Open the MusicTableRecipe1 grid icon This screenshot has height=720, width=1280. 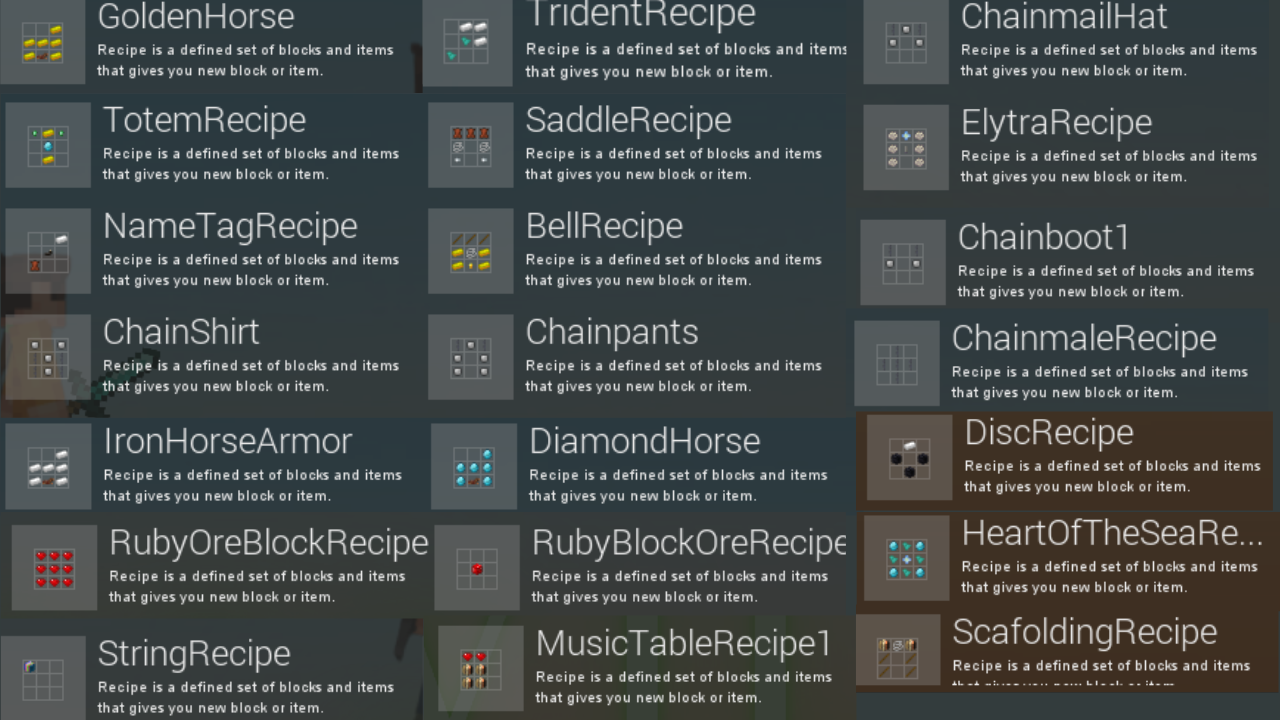click(x=481, y=668)
